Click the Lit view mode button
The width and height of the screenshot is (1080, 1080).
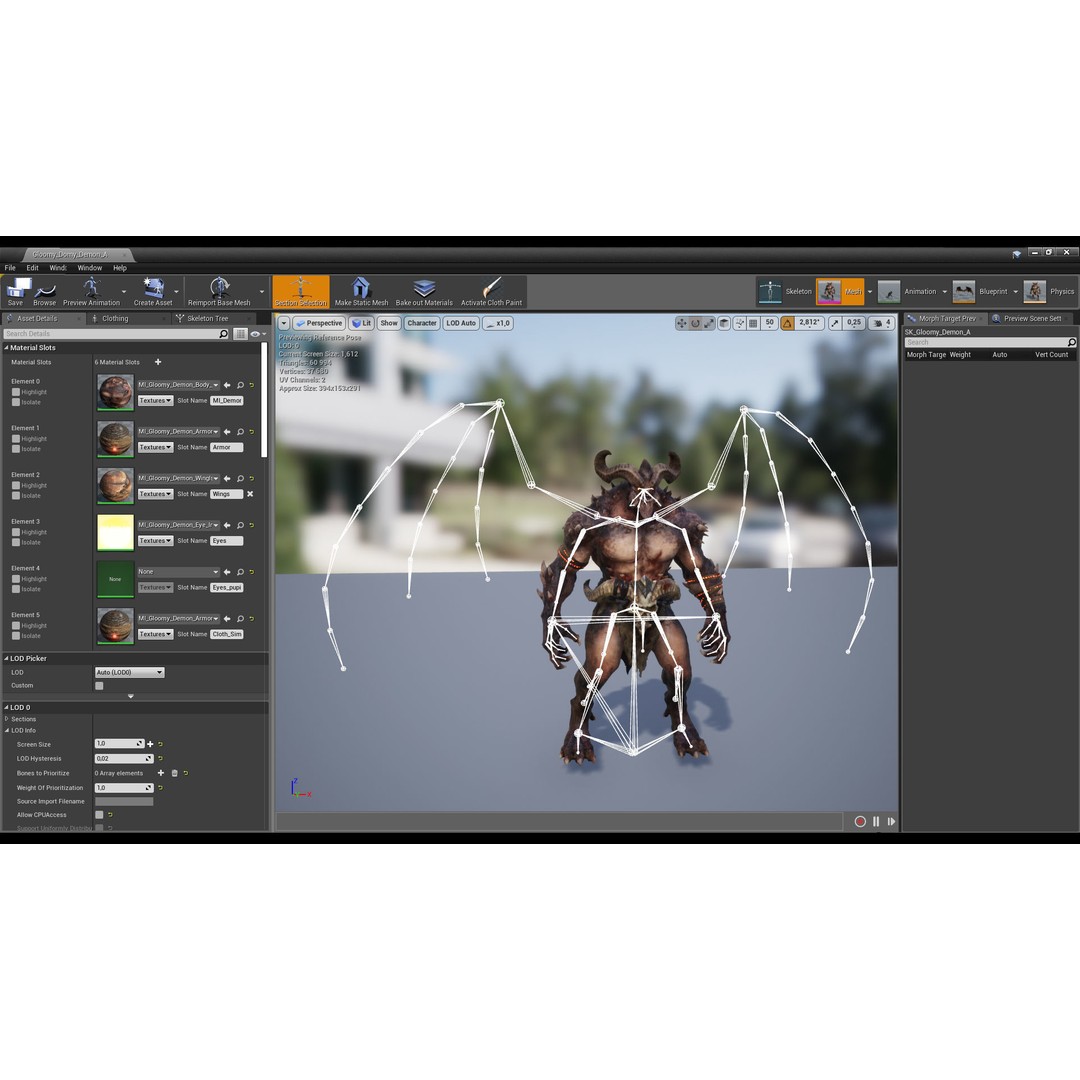[361, 323]
